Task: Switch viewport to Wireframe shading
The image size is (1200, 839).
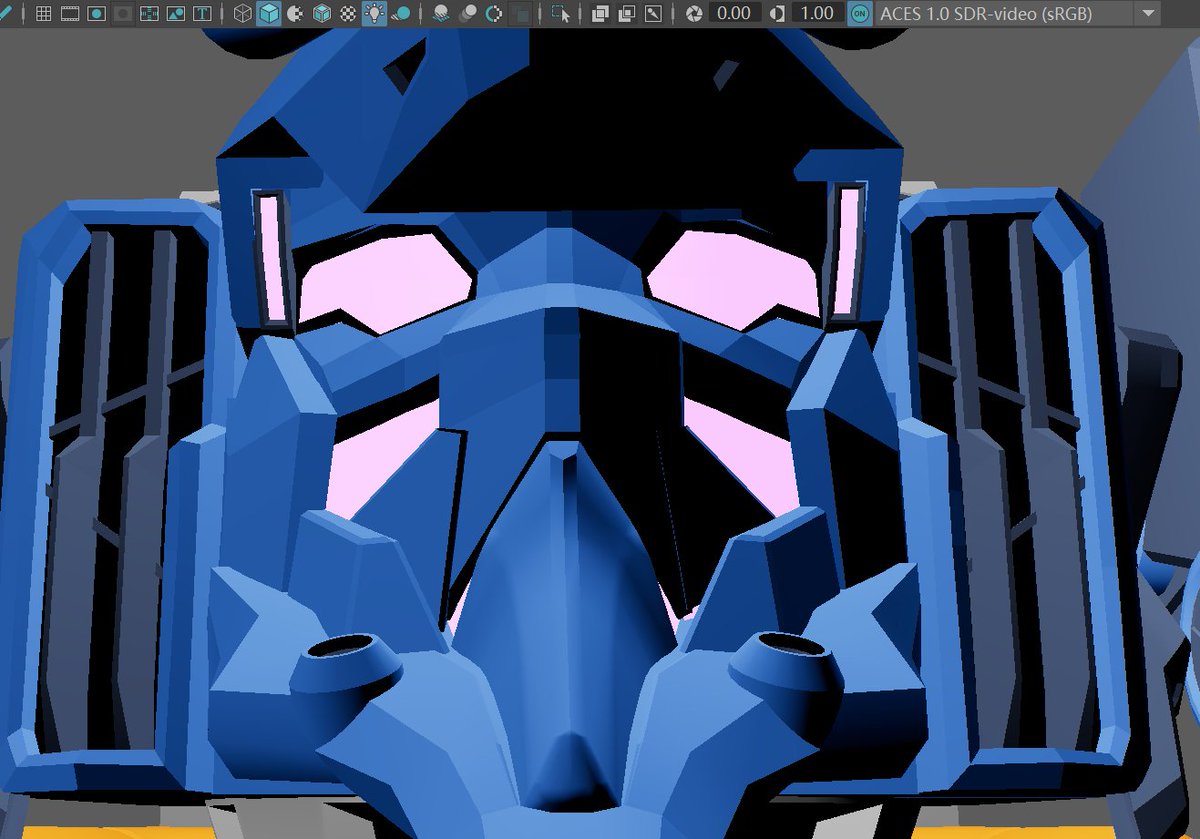Action: [x=242, y=14]
